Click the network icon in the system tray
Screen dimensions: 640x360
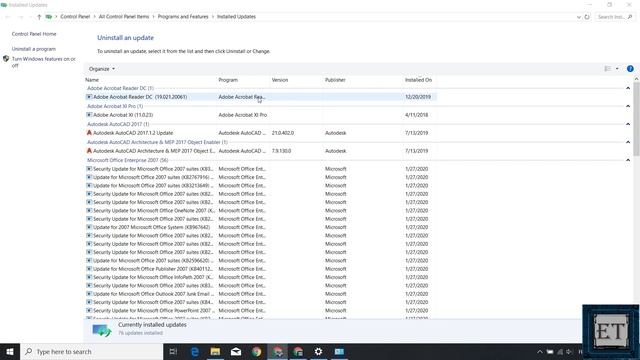(x=560, y=351)
